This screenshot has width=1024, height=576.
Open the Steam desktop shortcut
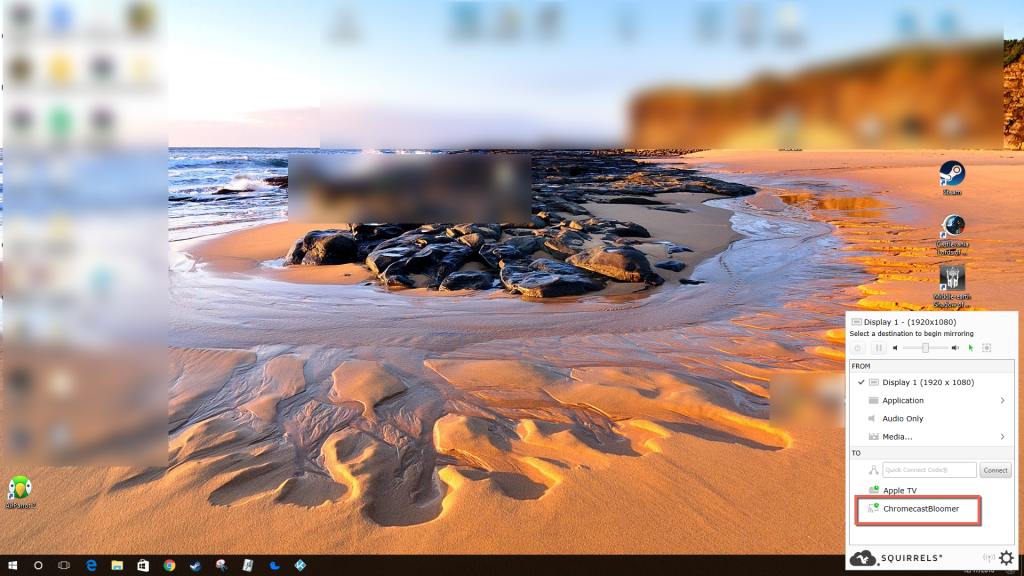[951, 177]
